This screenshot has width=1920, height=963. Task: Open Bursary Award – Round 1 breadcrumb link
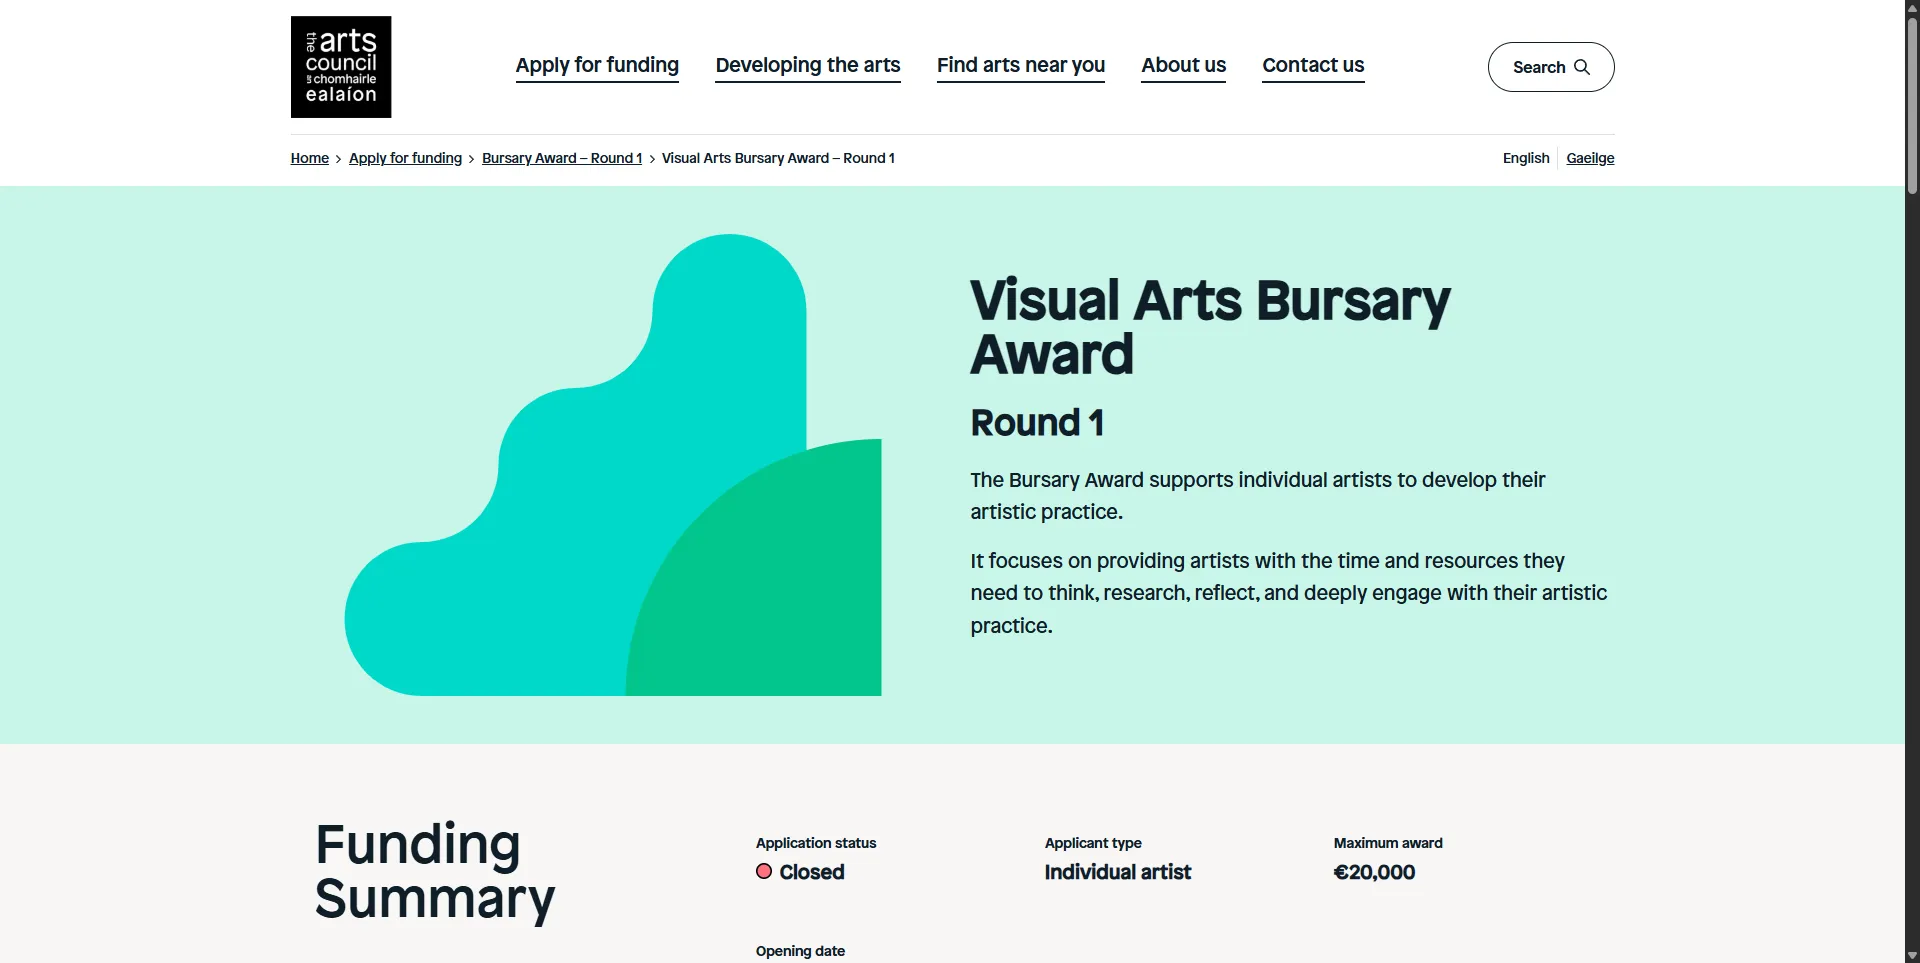click(561, 158)
